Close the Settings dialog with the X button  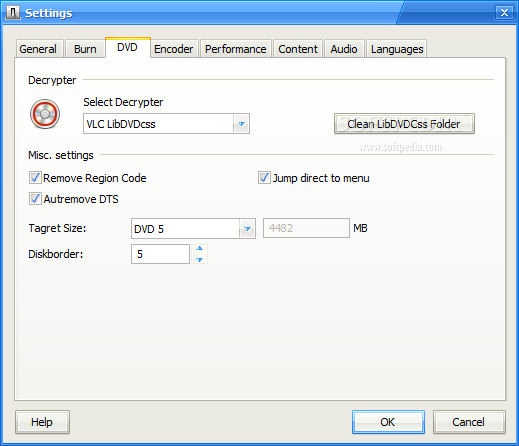point(504,13)
